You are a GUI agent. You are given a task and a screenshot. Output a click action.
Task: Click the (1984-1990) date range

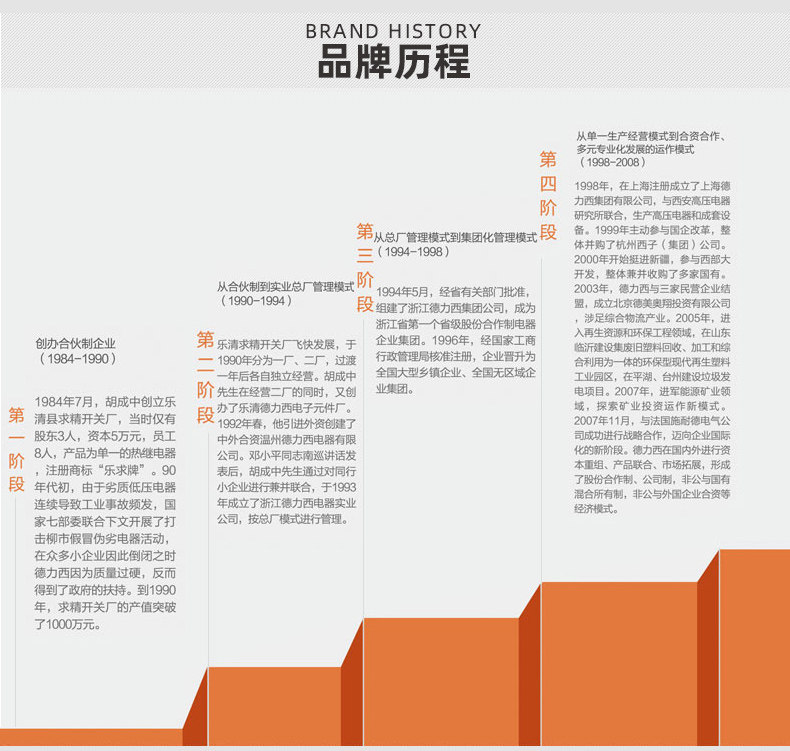[78, 359]
